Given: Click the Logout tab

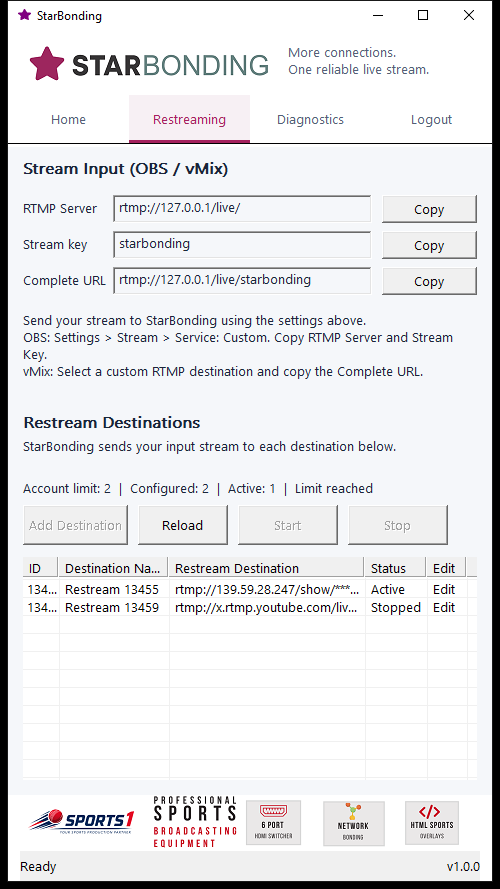Looking at the screenshot, I should tap(431, 120).
